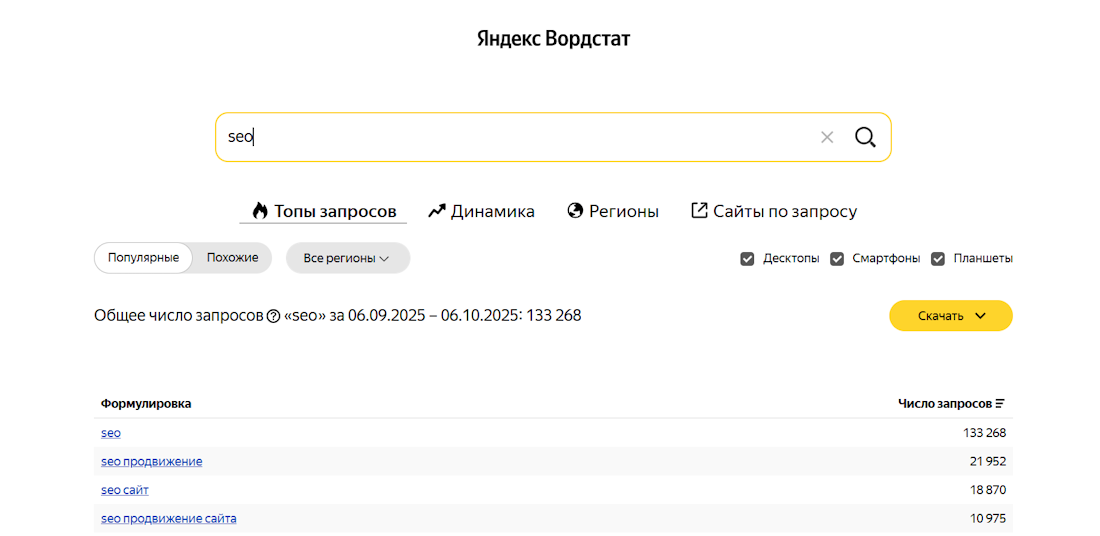Click the globe icon of Регионы
Image resolution: width=1100 pixels, height=536 pixels.
click(575, 211)
